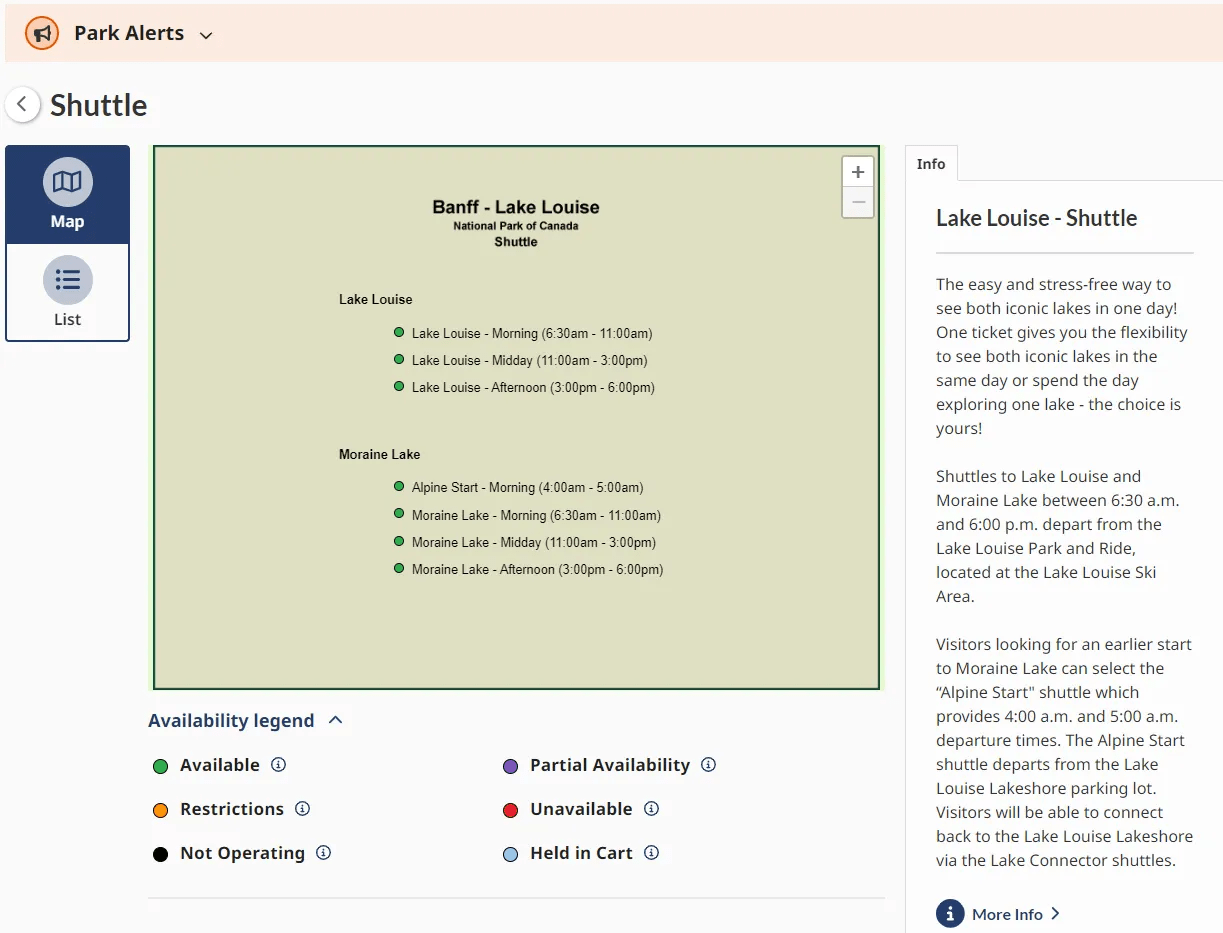Screen dimensions: 1223x933
Task: Click the Lake Louise - Shuttle heading
Action: pyautogui.click(x=1036, y=218)
